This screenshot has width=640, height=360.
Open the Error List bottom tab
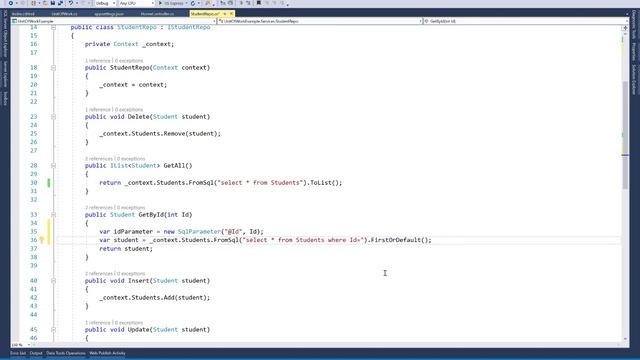[x=18, y=353]
